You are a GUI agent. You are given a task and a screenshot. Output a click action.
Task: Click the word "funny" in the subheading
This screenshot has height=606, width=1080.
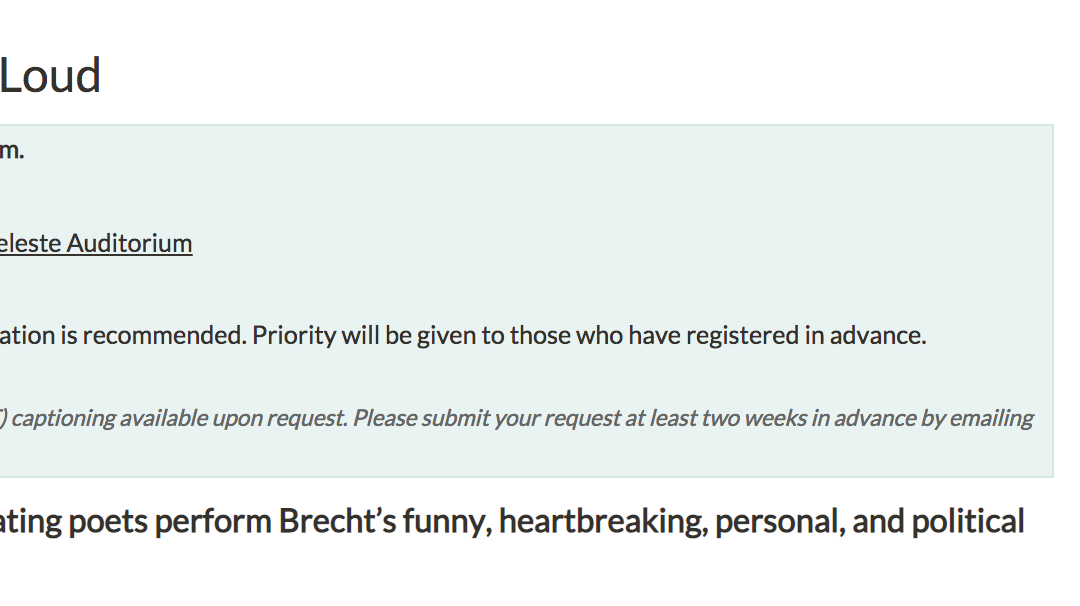pyautogui.click(x=448, y=522)
